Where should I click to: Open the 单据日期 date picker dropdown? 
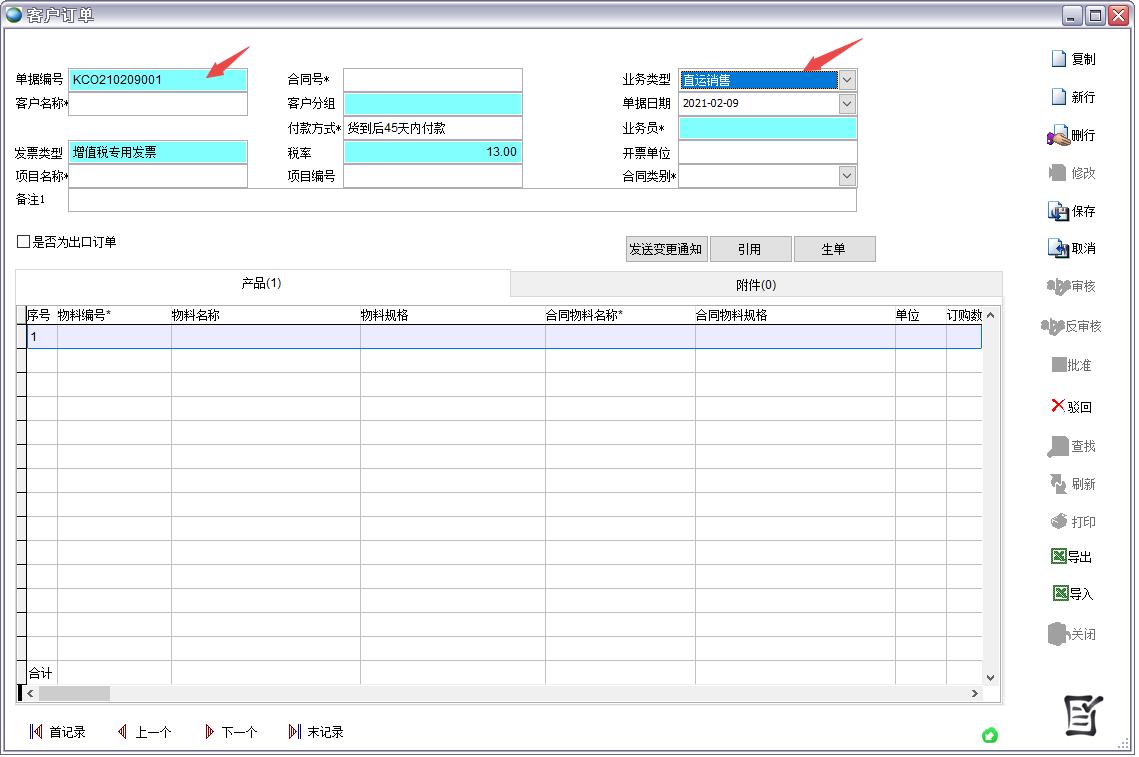[845, 103]
